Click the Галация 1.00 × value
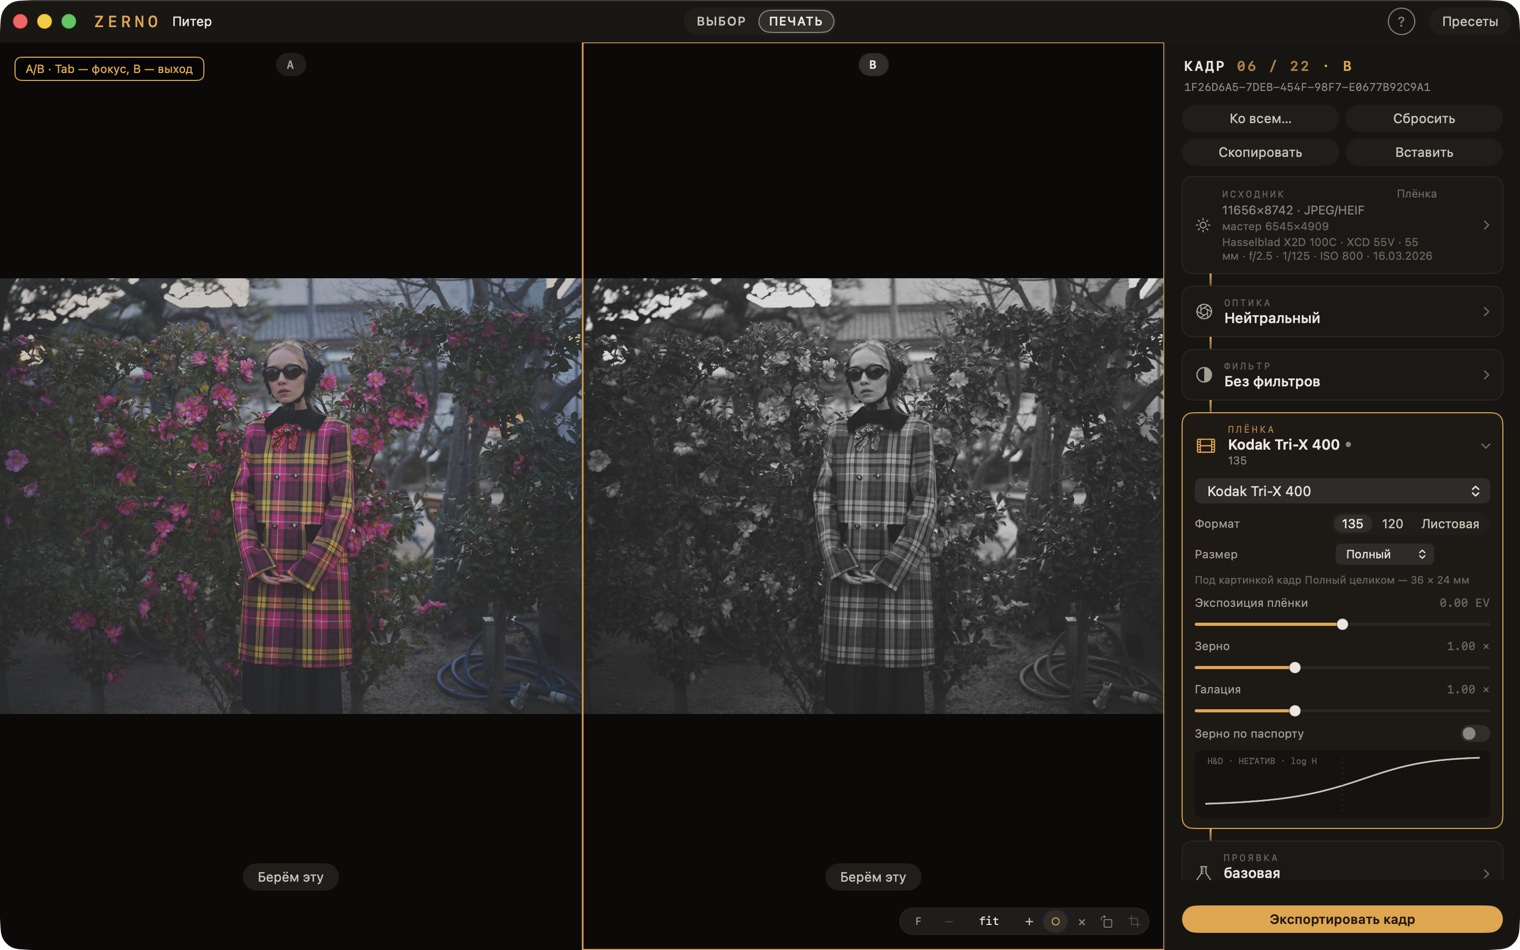This screenshot has width=1520, height=950. pos(1468,690)
